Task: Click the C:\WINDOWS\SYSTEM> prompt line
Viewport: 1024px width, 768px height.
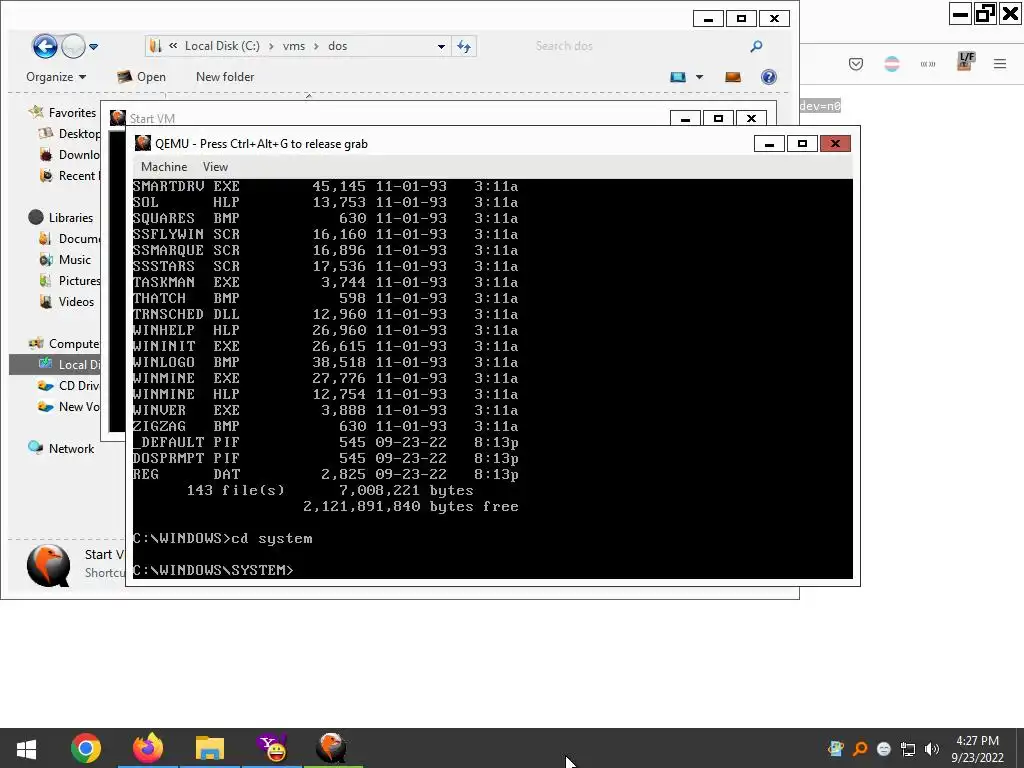Action: click(213, 570)
